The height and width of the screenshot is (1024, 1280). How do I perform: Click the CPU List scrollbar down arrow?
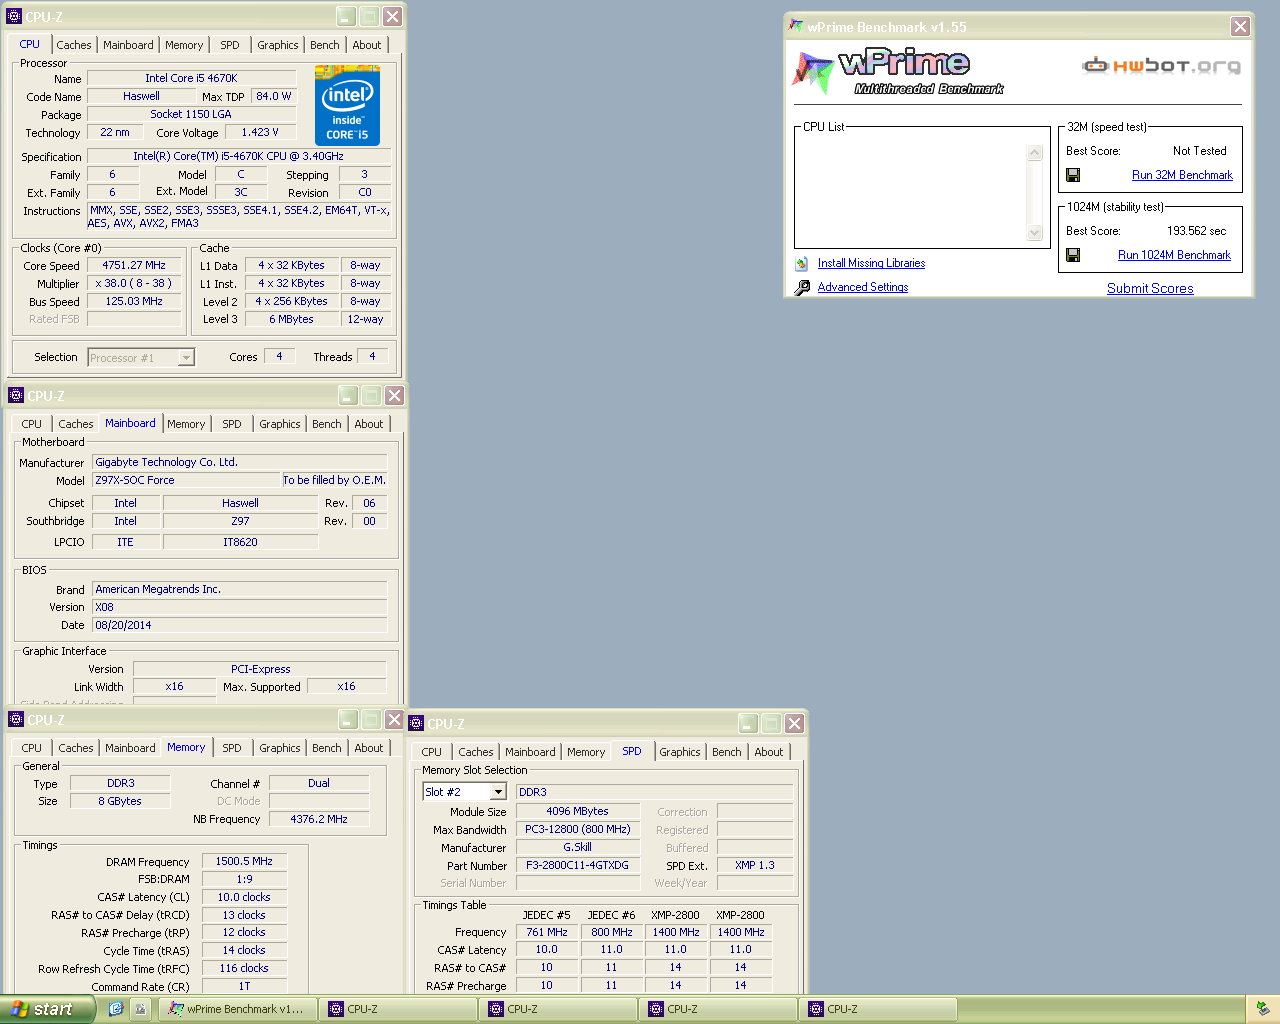point(1035,233)
